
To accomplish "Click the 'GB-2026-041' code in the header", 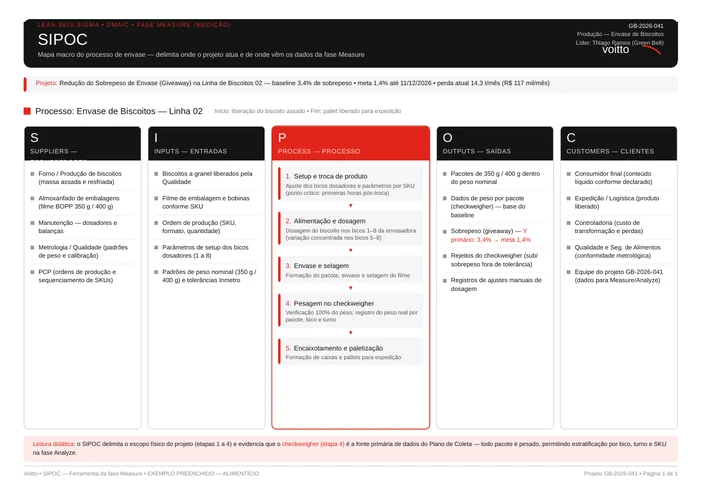I will coord(646,26).
